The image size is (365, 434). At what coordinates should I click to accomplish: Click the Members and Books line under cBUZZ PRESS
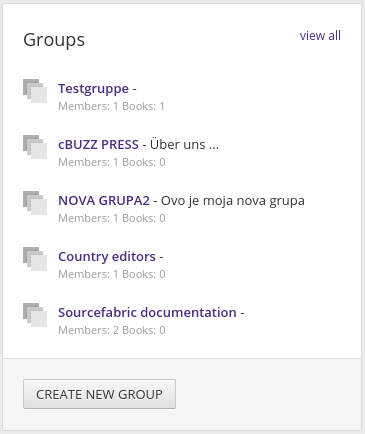point(112,162)
